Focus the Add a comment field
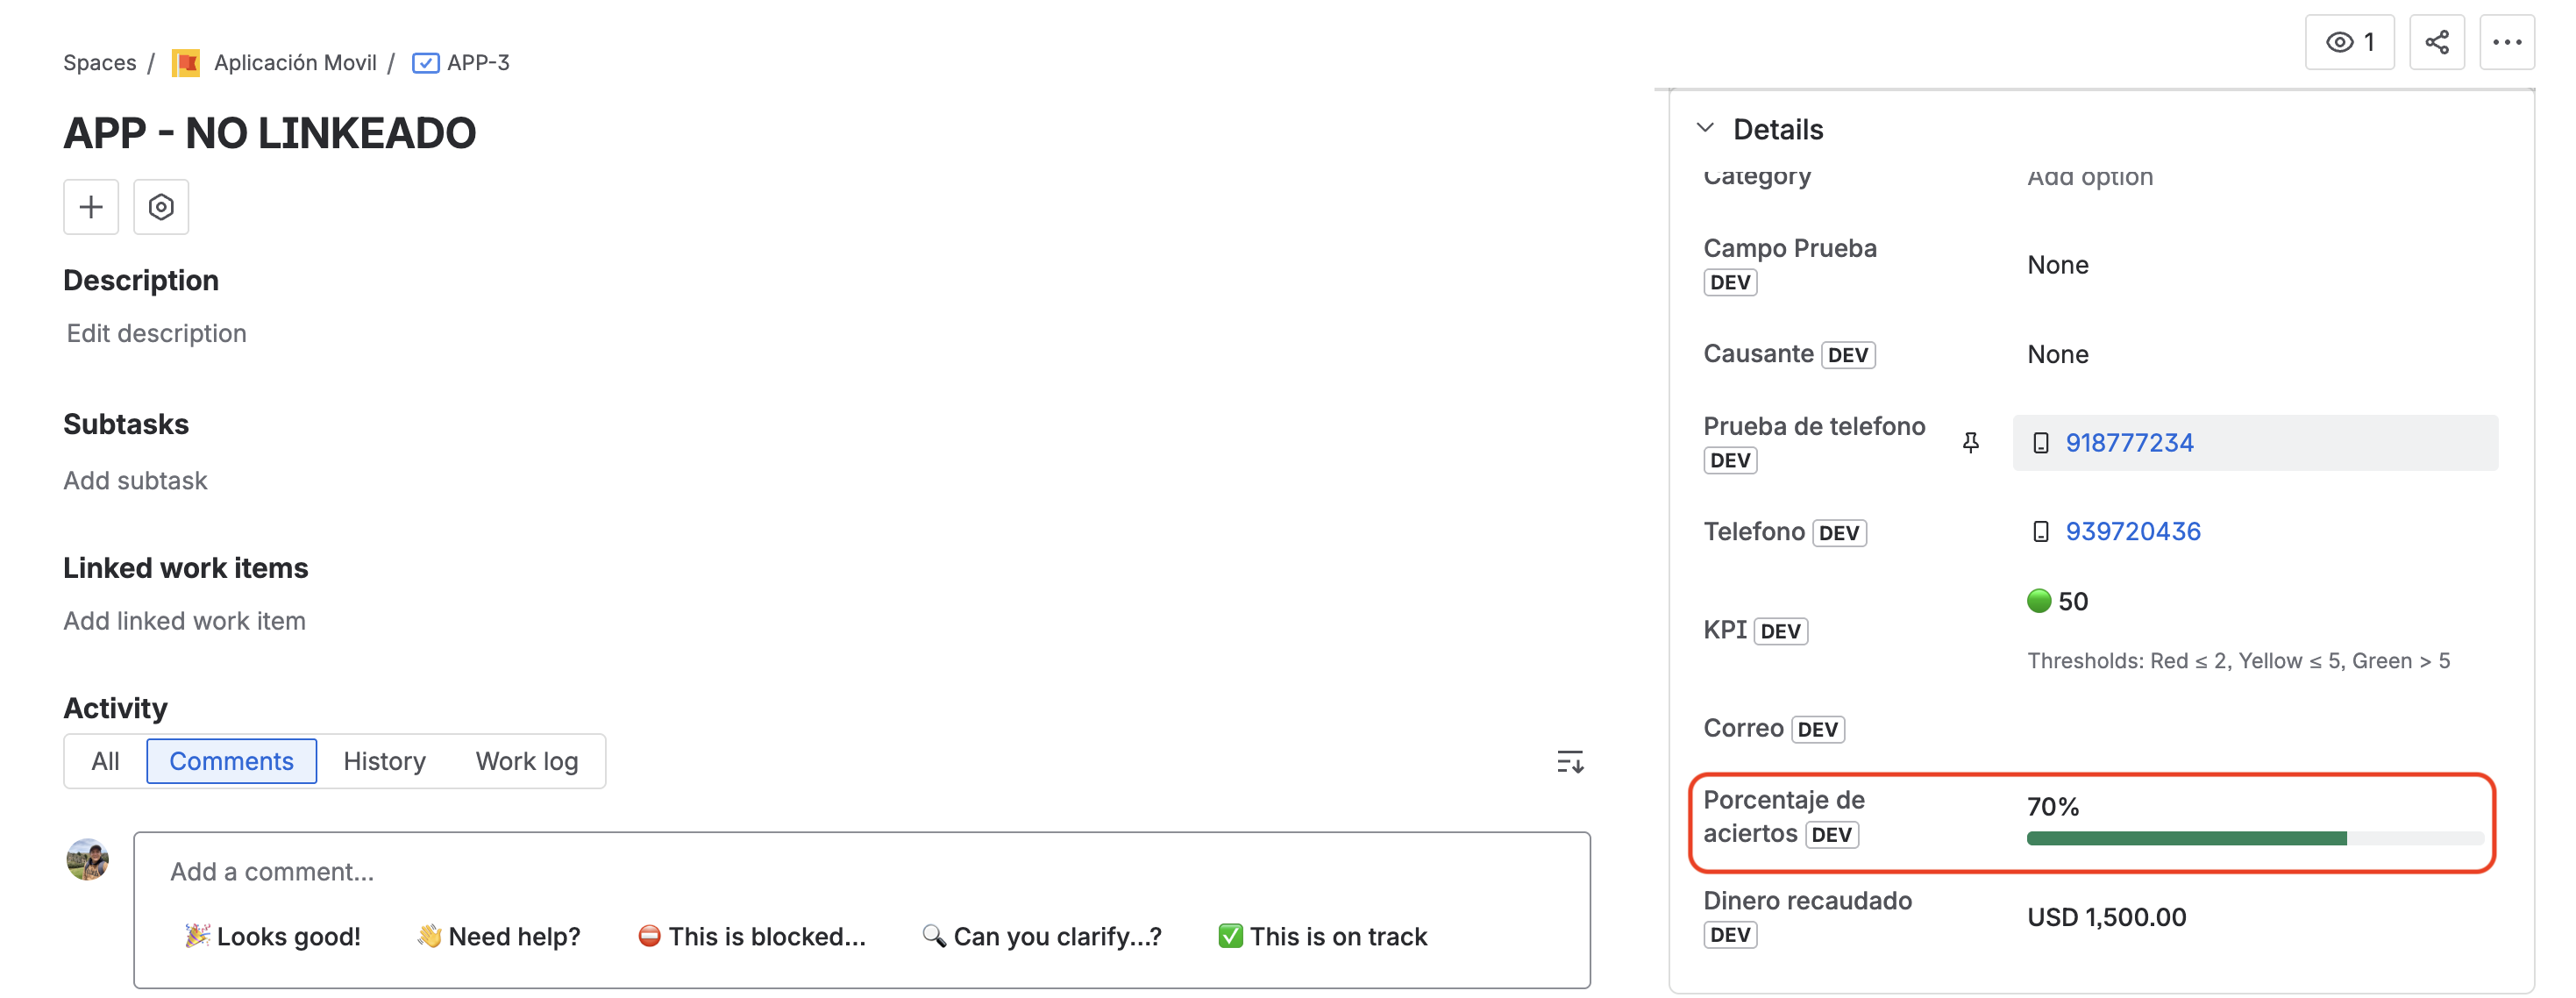Image resolution: width=2576 pixels, height=998 pixels. click(860, 872)
